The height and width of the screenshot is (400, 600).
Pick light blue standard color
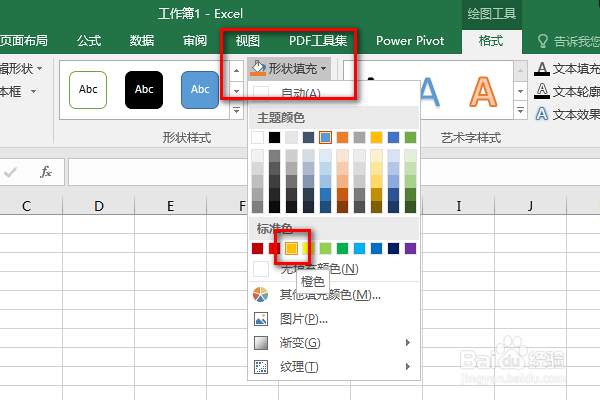click(359, 248)
